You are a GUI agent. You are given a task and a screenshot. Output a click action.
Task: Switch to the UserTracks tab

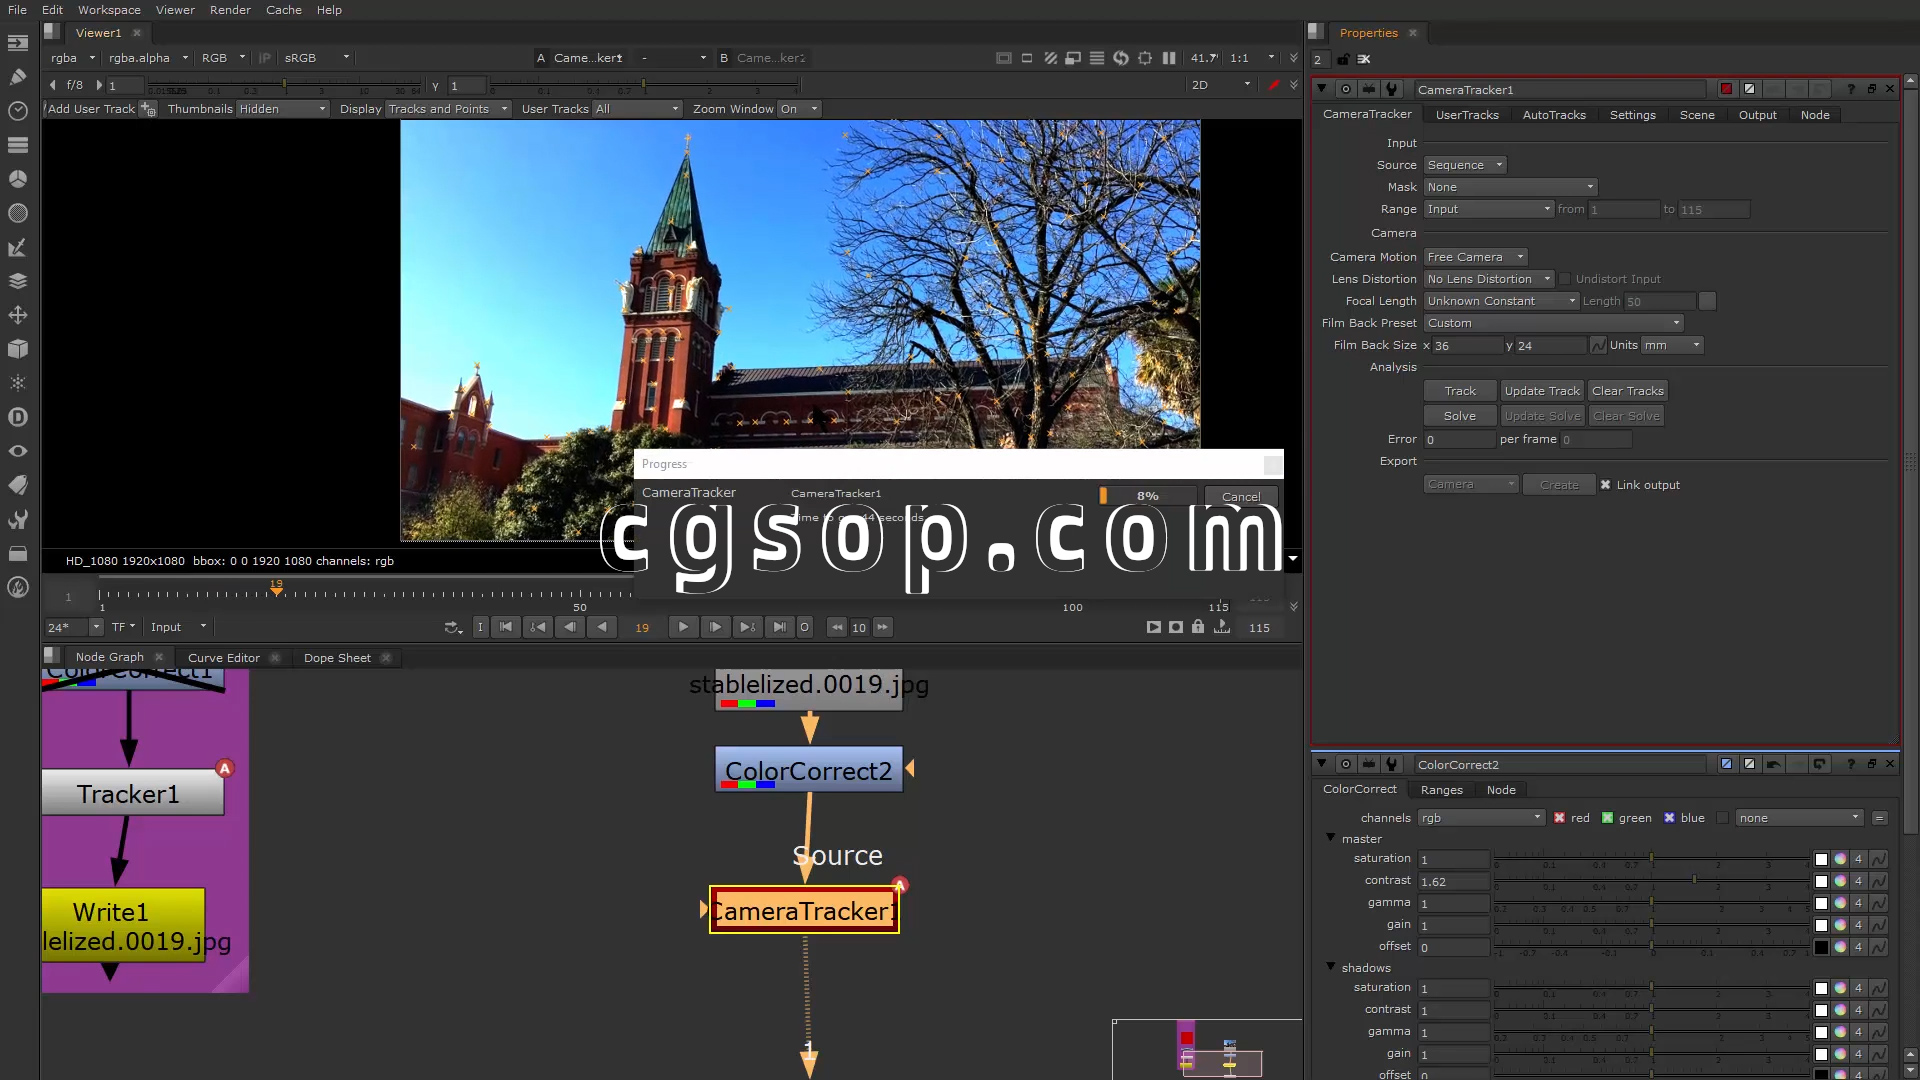(x=1466, y=115)
